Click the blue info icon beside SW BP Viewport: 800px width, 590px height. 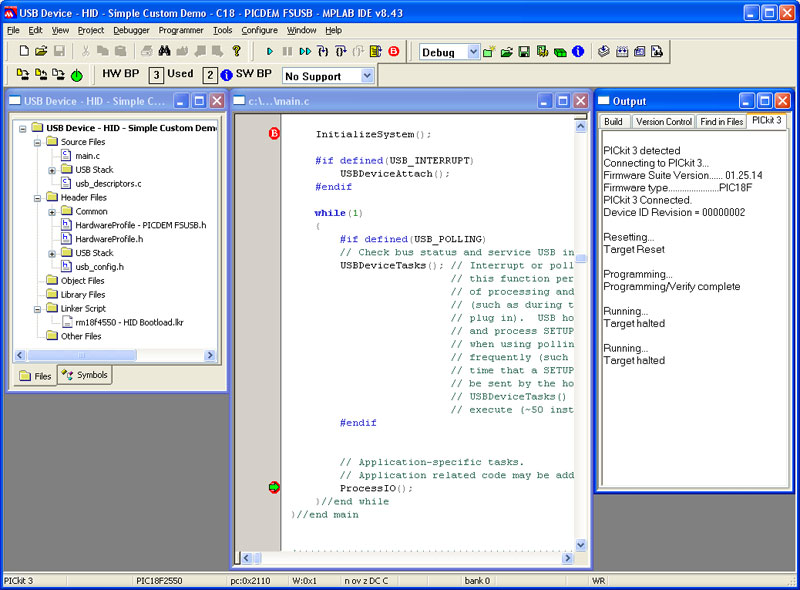pos(226,75)
